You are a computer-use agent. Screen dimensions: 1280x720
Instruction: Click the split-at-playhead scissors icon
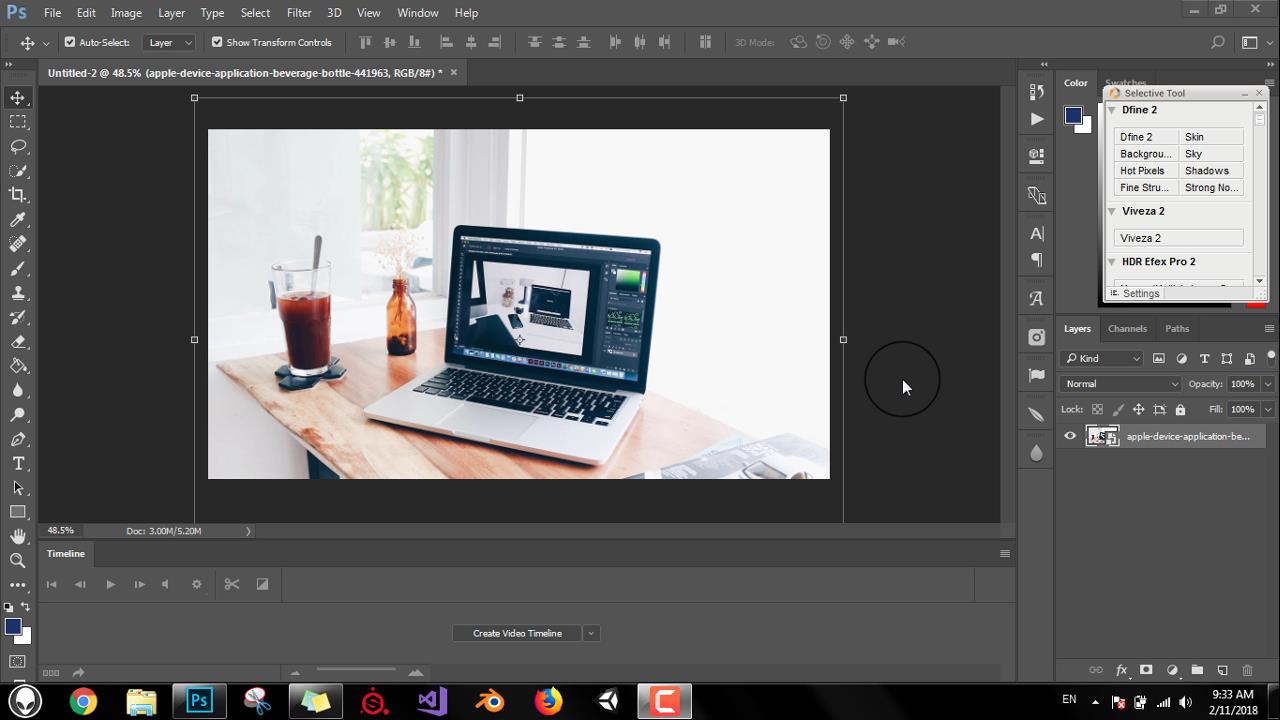pos(232,584)
